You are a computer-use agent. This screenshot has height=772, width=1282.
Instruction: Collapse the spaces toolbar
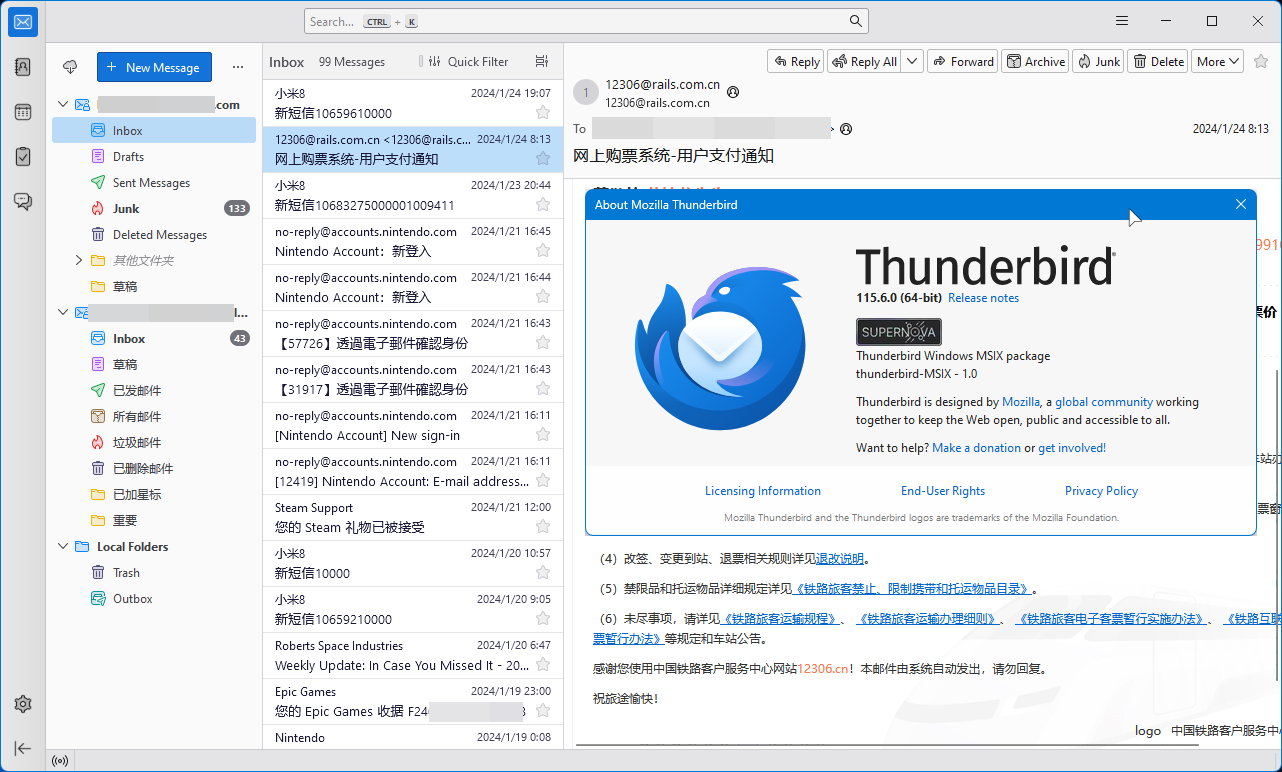click(23, 748)
